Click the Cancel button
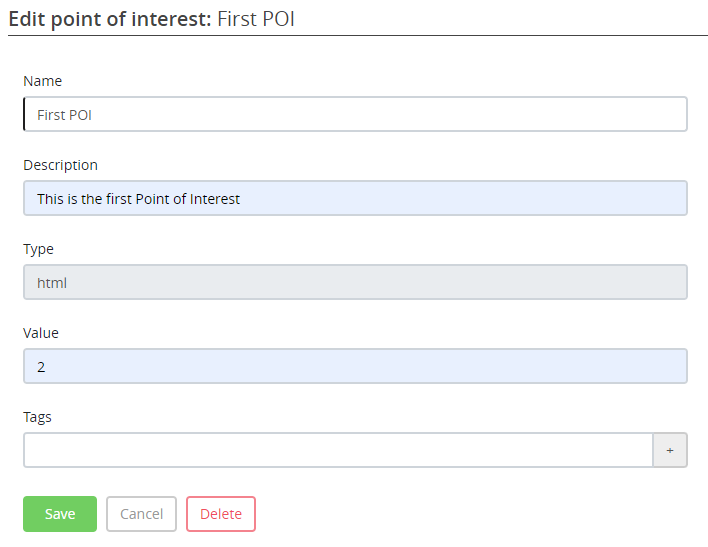The width and height of the screenshot is (708, 547). (141, 514)
